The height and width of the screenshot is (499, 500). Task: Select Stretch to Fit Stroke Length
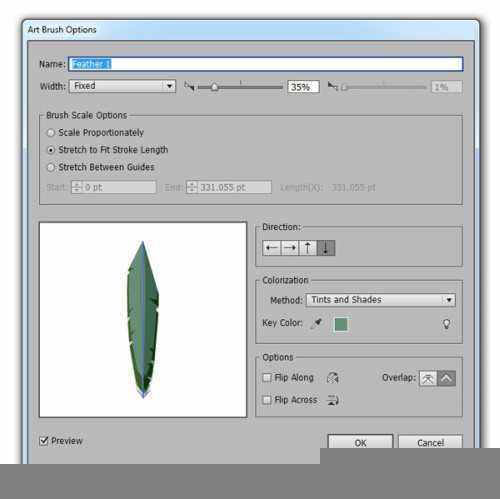(108, 150)
